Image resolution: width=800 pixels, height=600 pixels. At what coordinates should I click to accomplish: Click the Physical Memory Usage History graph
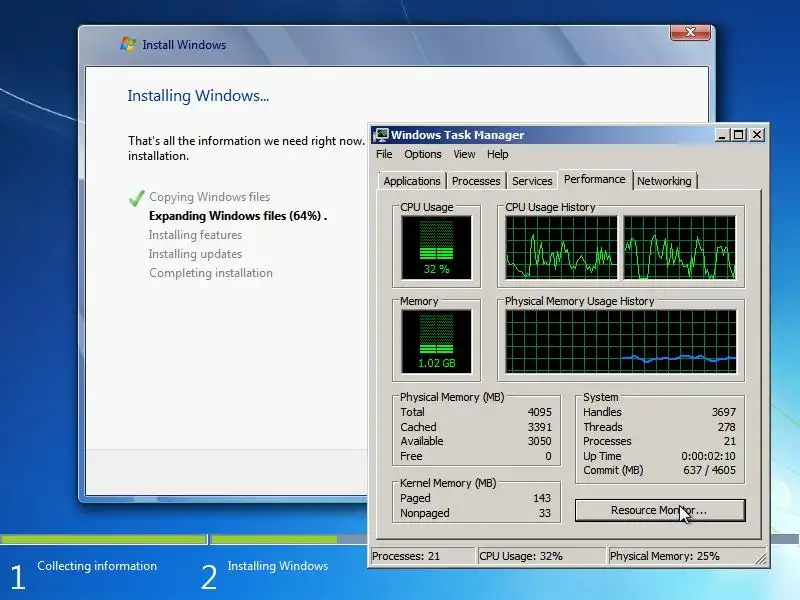(620, 342)
